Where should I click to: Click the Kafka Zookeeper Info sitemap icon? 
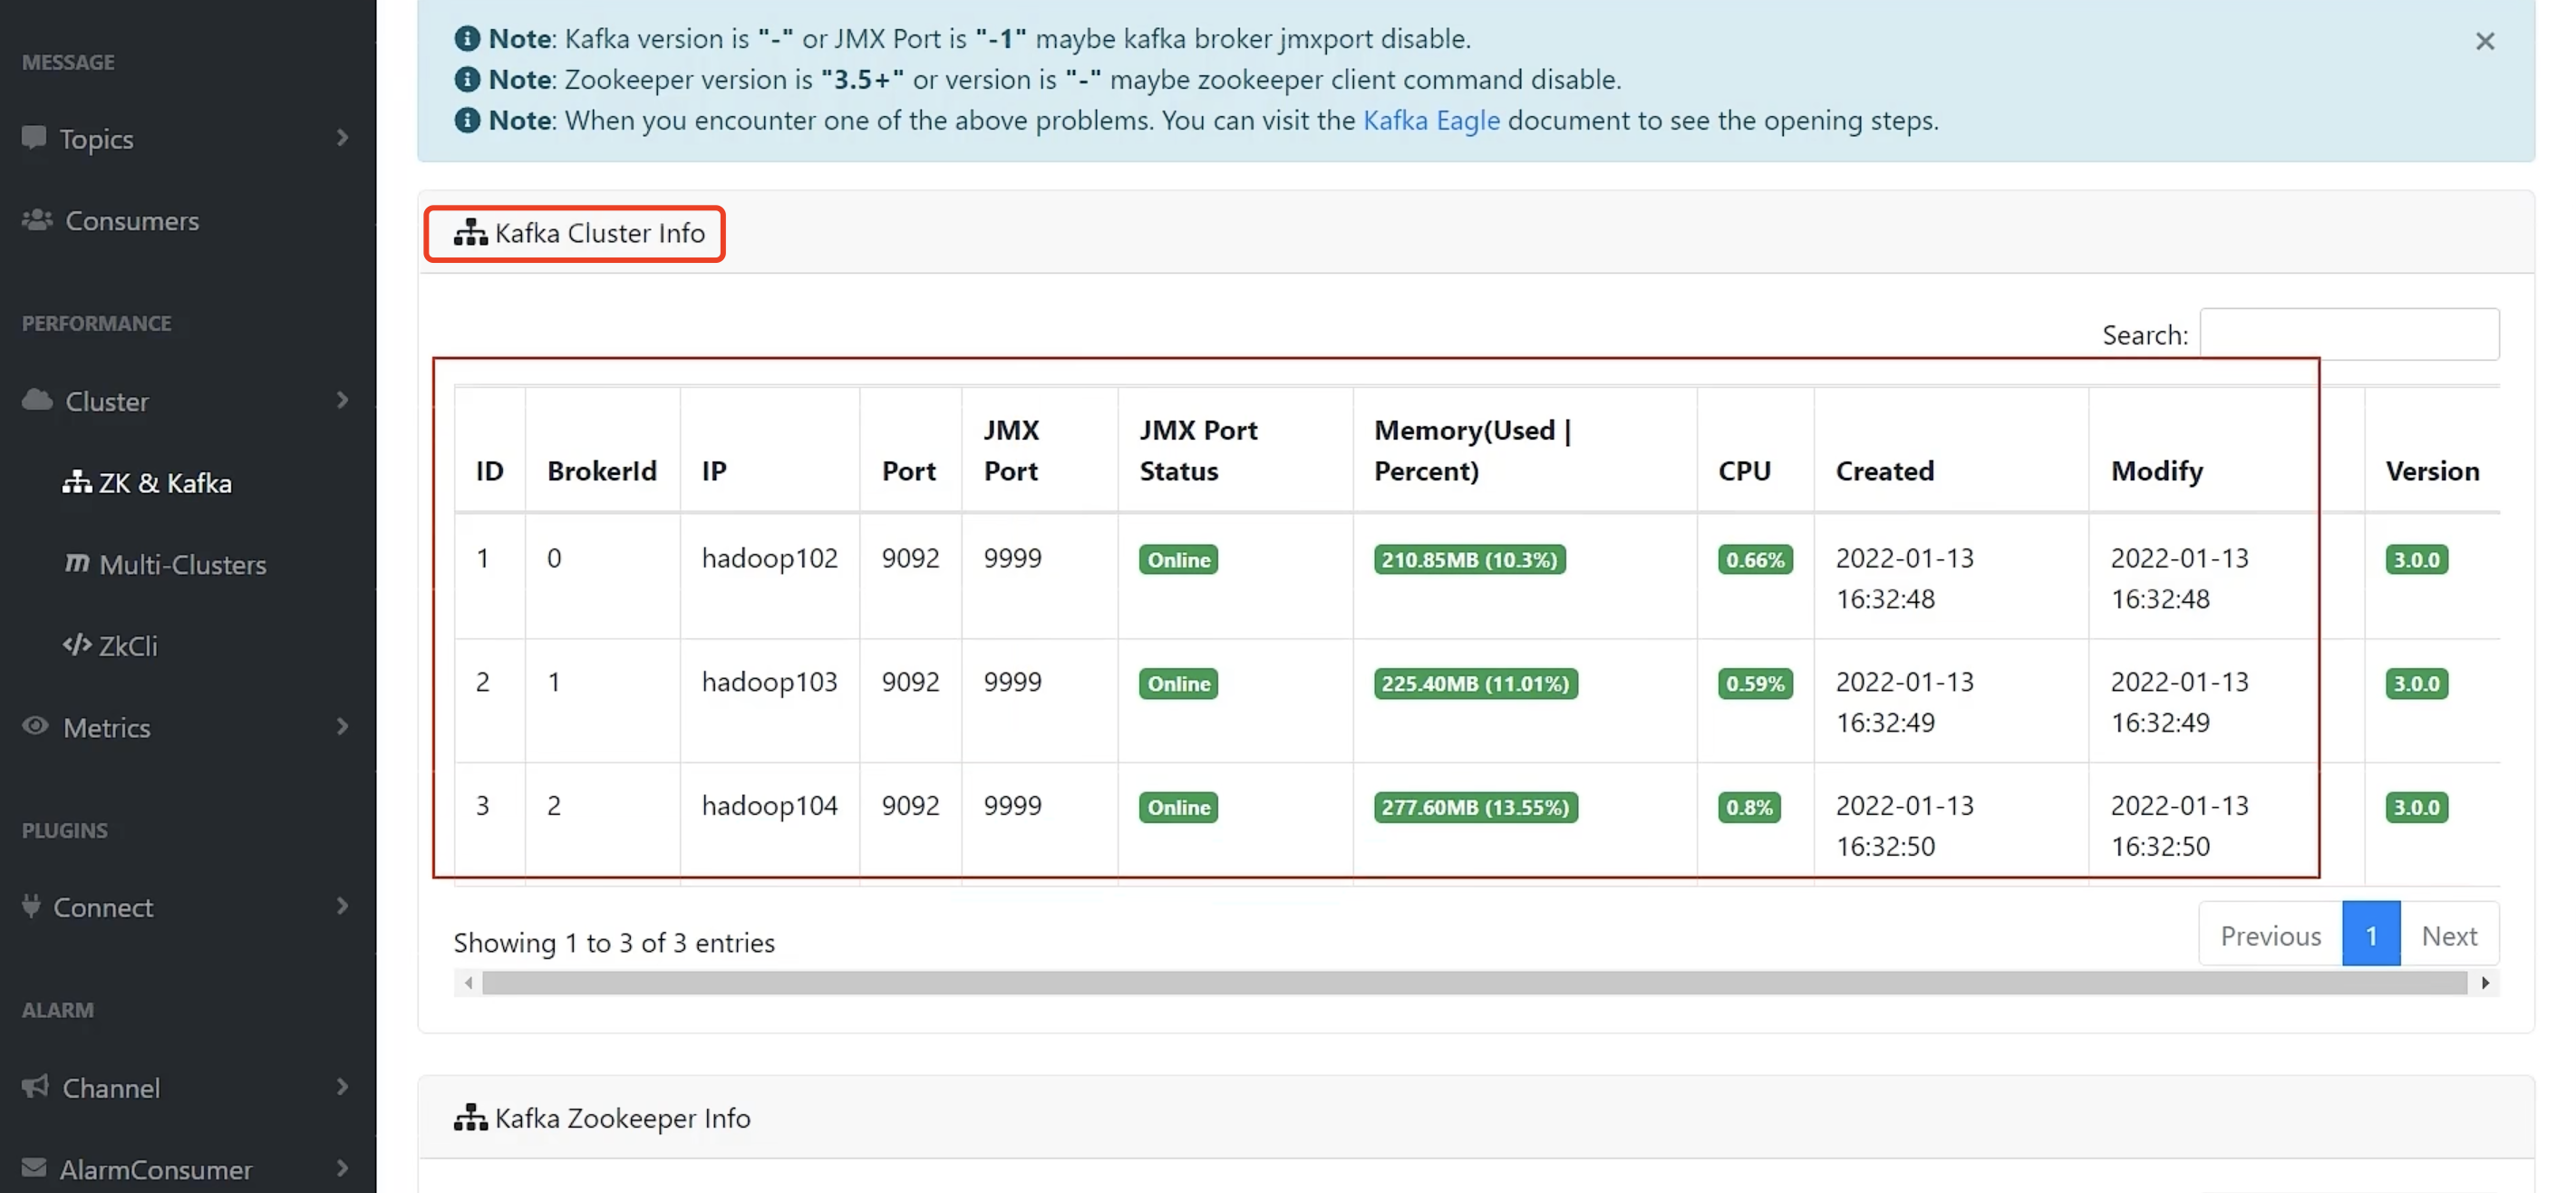(470, 1117)
